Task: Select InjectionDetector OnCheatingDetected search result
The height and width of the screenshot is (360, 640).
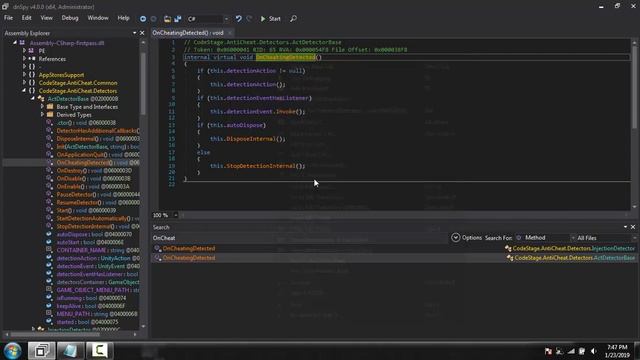Action: pos(394,248)
